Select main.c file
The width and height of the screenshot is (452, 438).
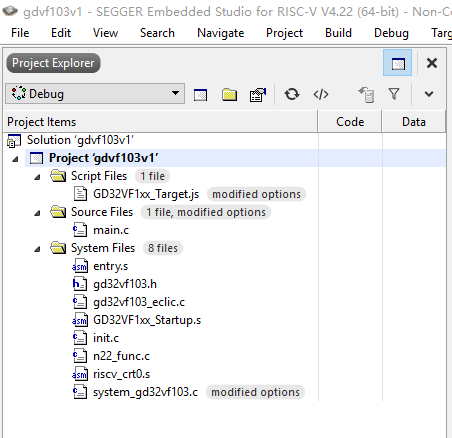(x=111, y=230)
